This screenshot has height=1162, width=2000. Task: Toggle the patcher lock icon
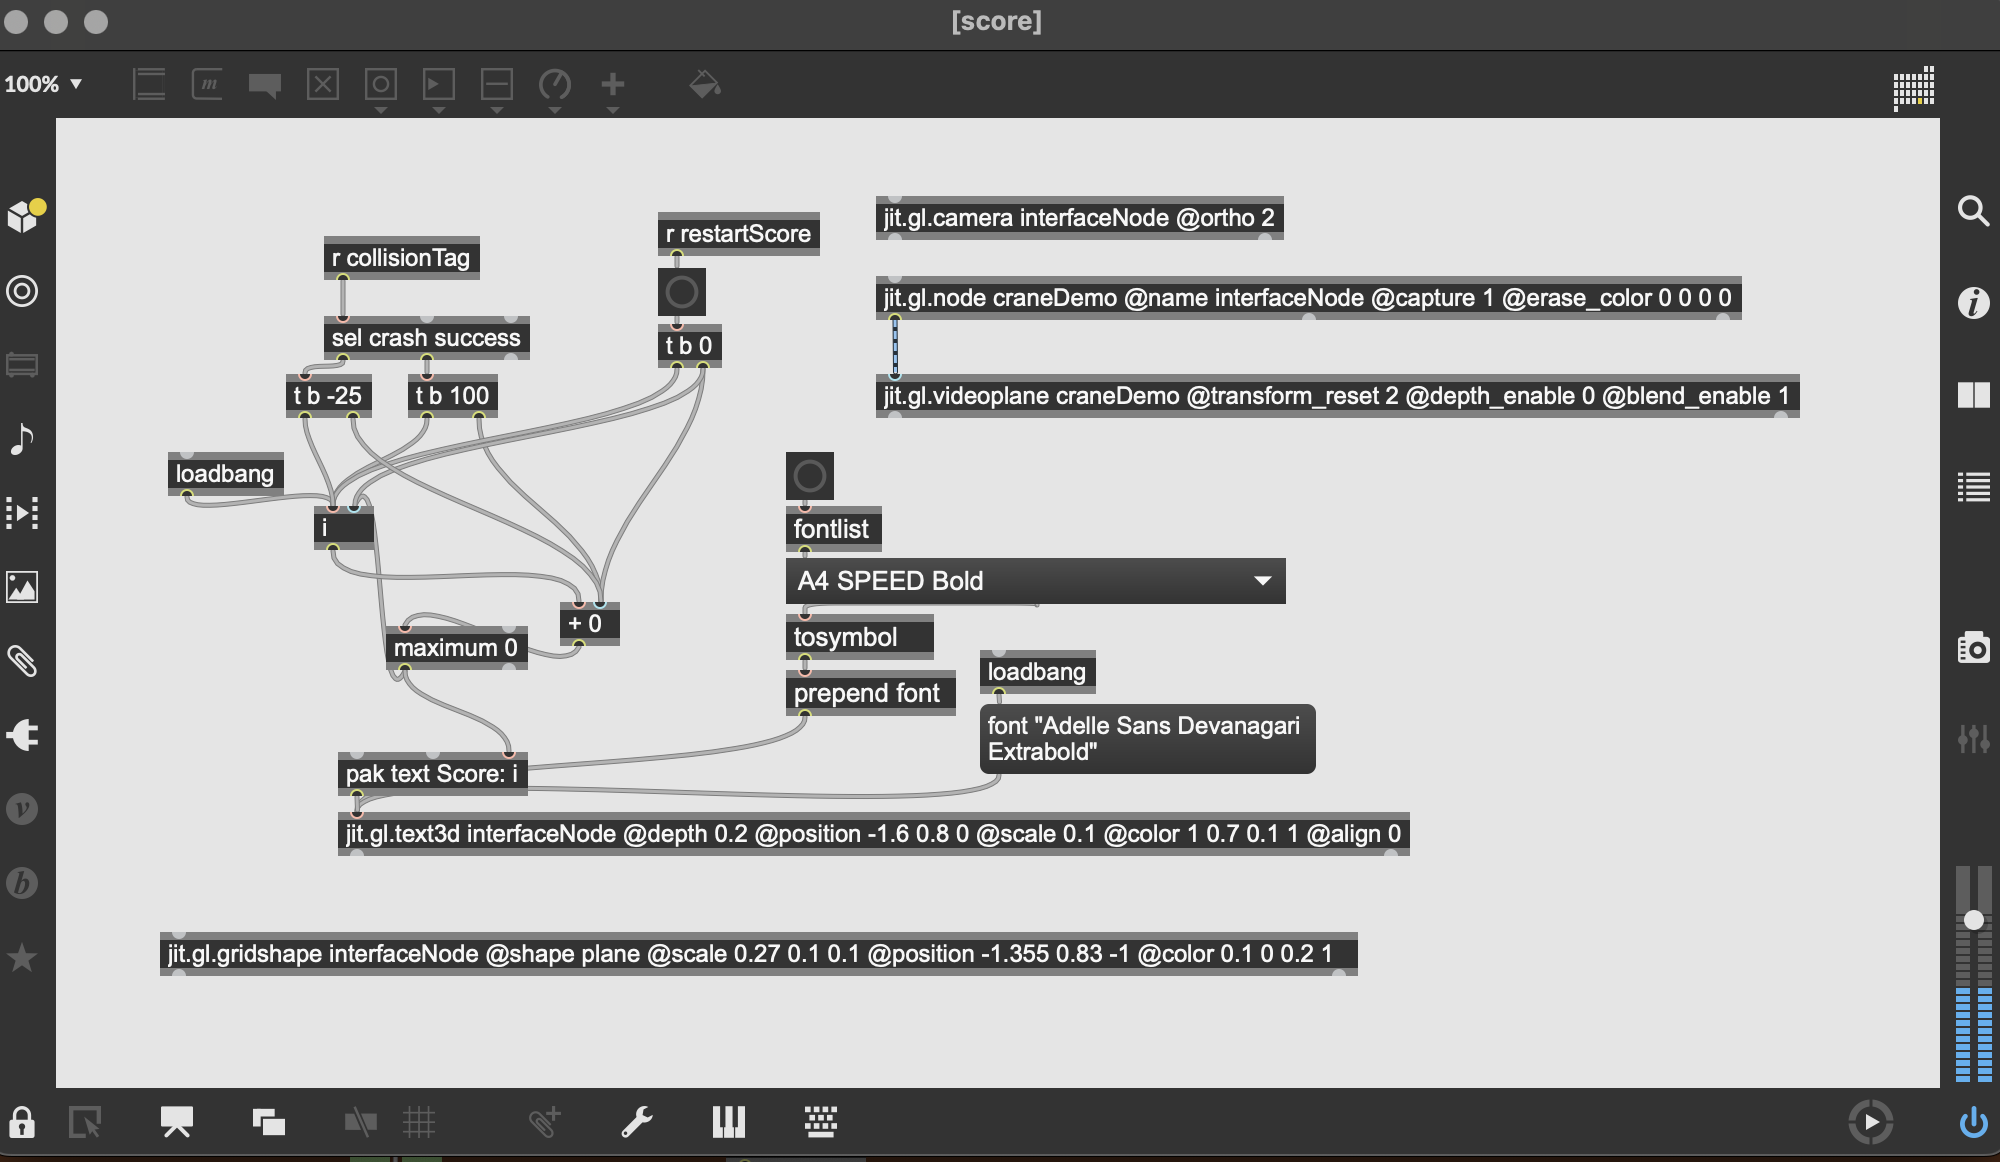click(x=22, y=1122)
